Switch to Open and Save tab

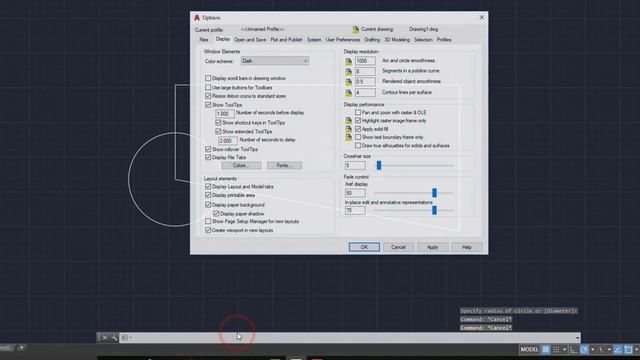point(250,40)
